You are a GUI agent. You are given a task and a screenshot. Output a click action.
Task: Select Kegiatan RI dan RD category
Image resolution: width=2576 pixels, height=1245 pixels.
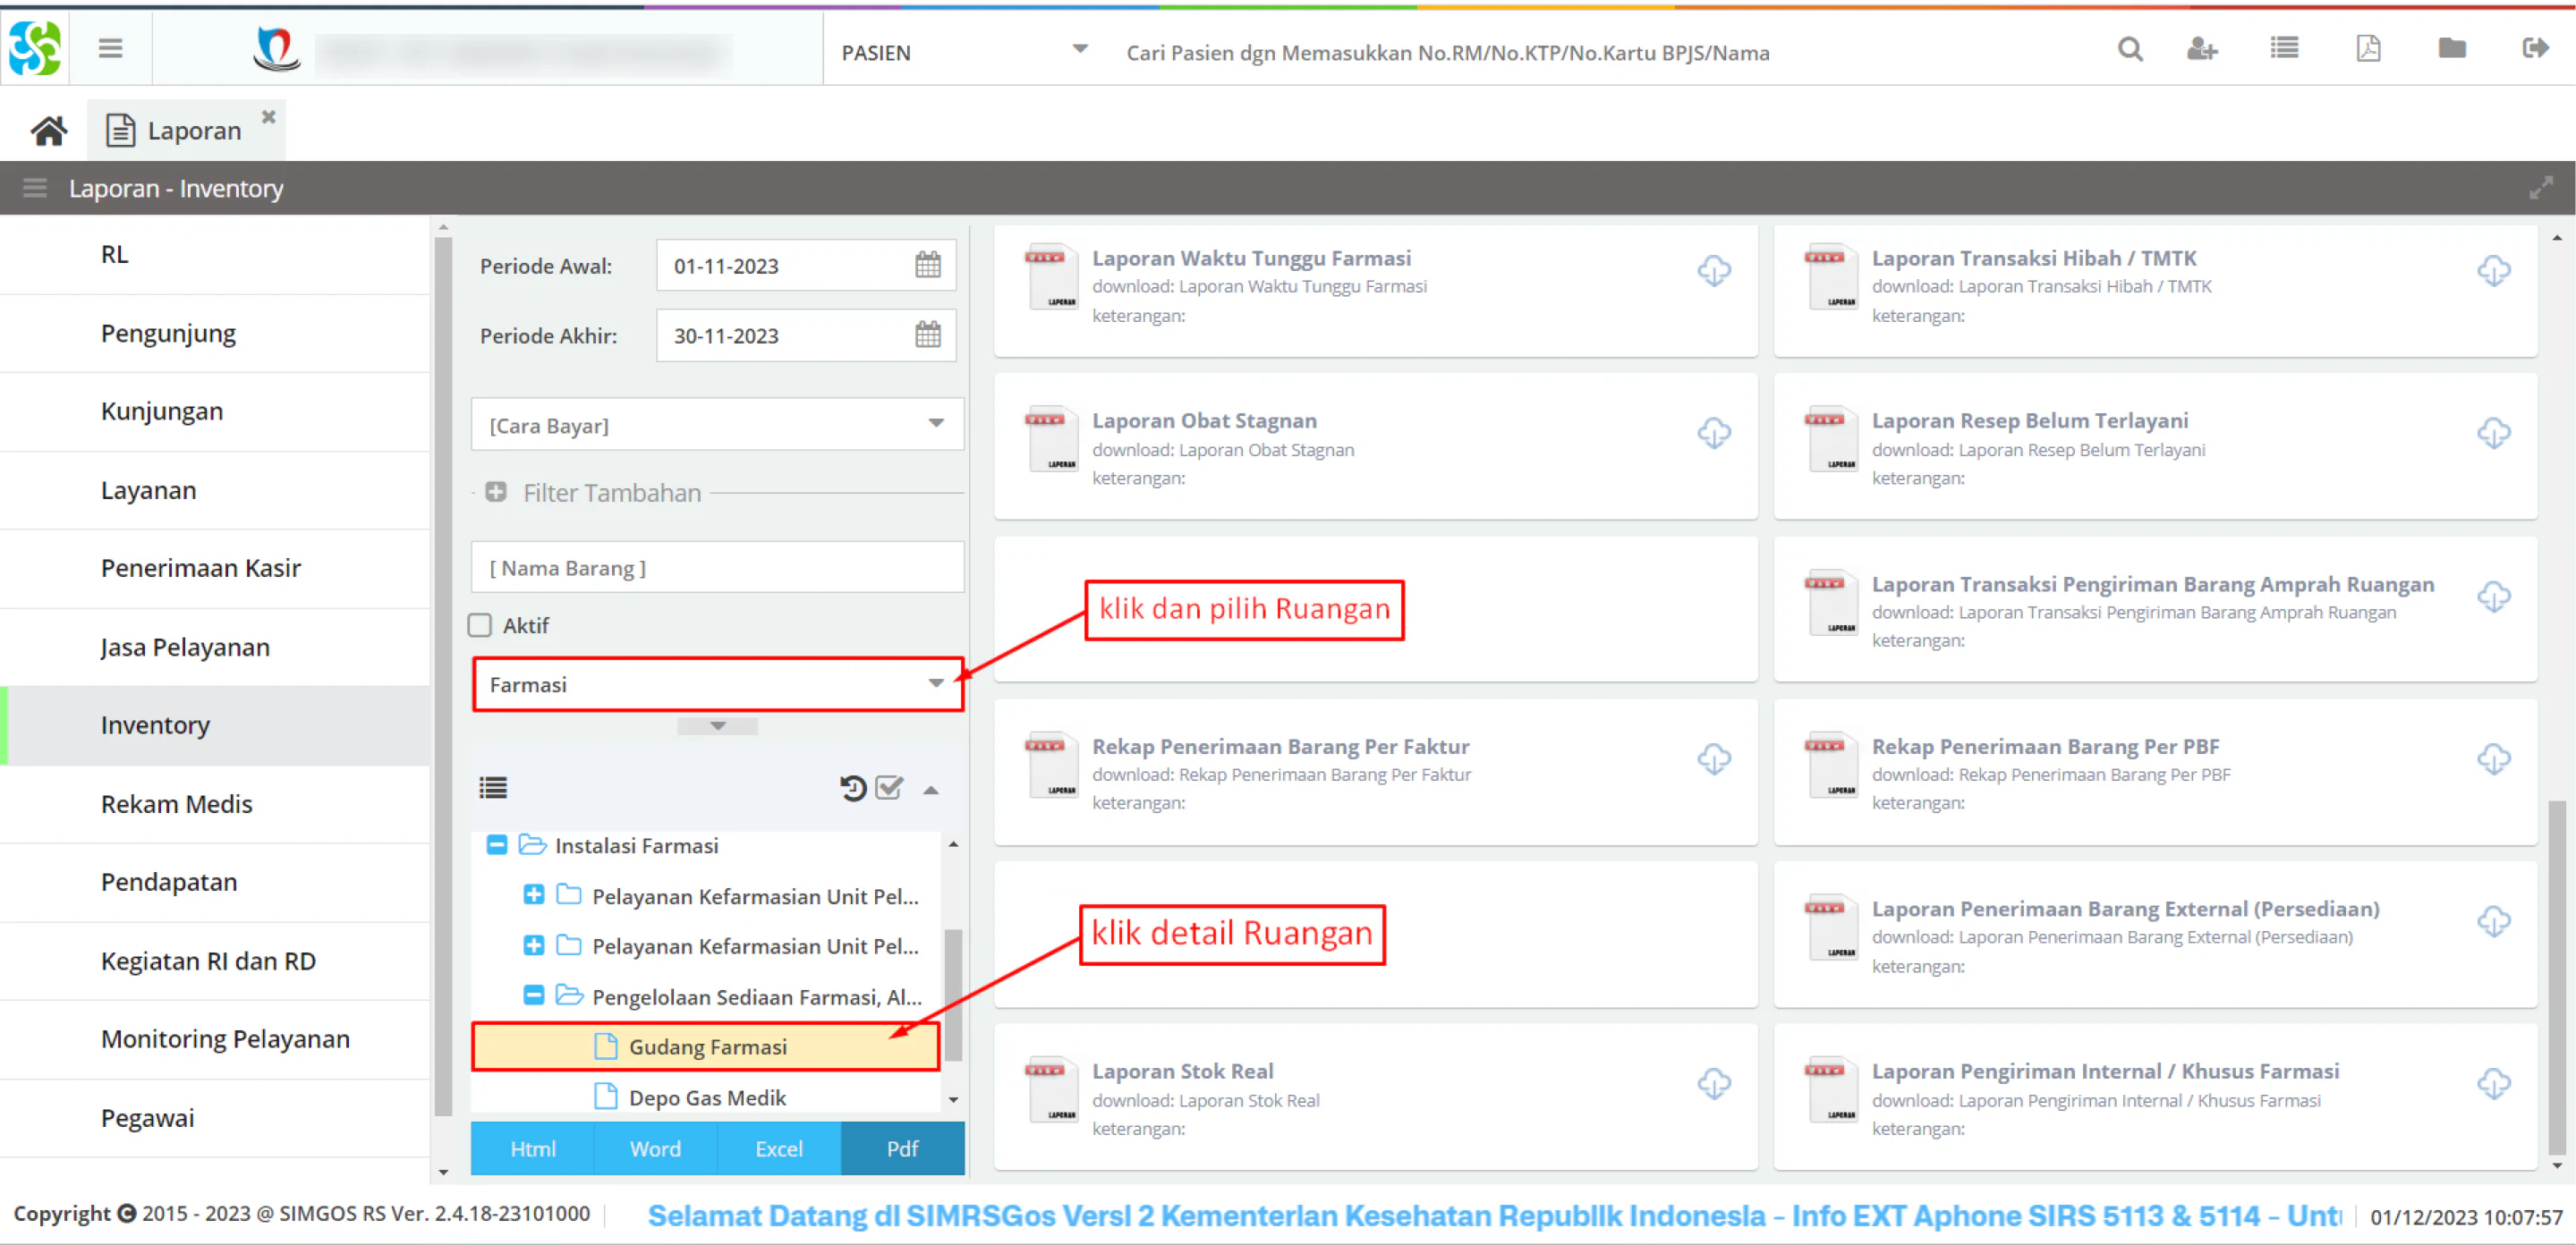[x=215, y=962]
